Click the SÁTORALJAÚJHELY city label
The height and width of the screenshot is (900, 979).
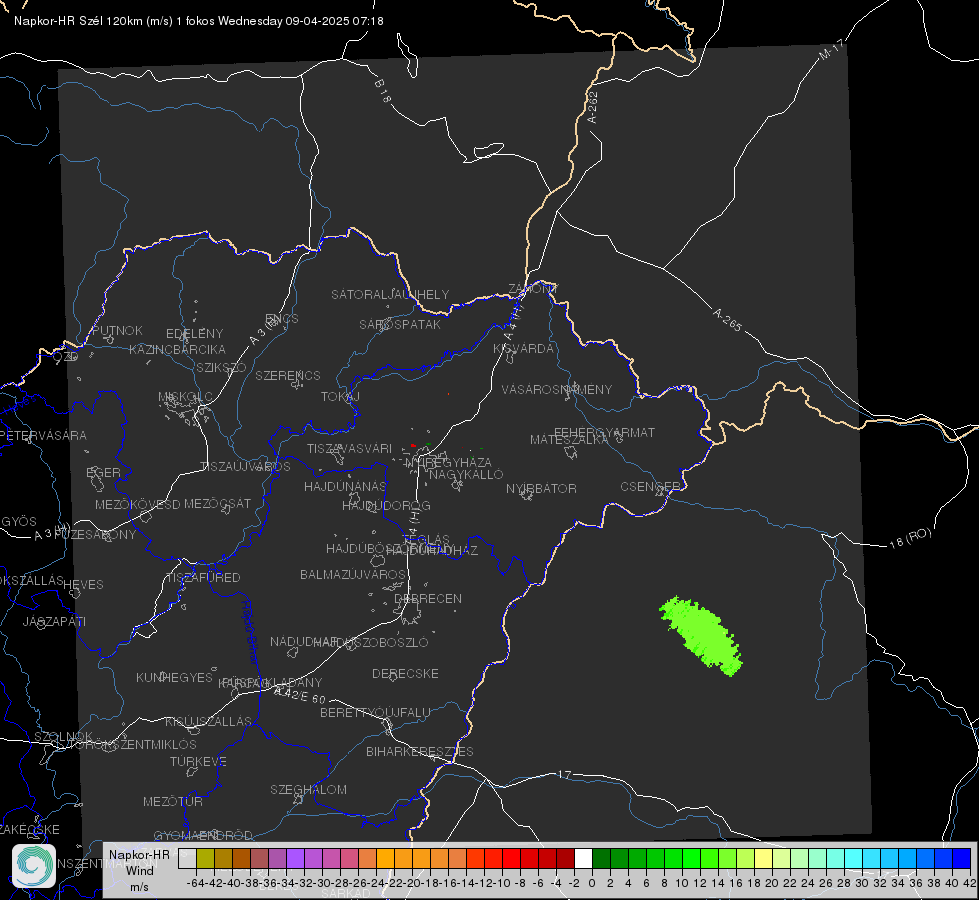tap(390, 294)
